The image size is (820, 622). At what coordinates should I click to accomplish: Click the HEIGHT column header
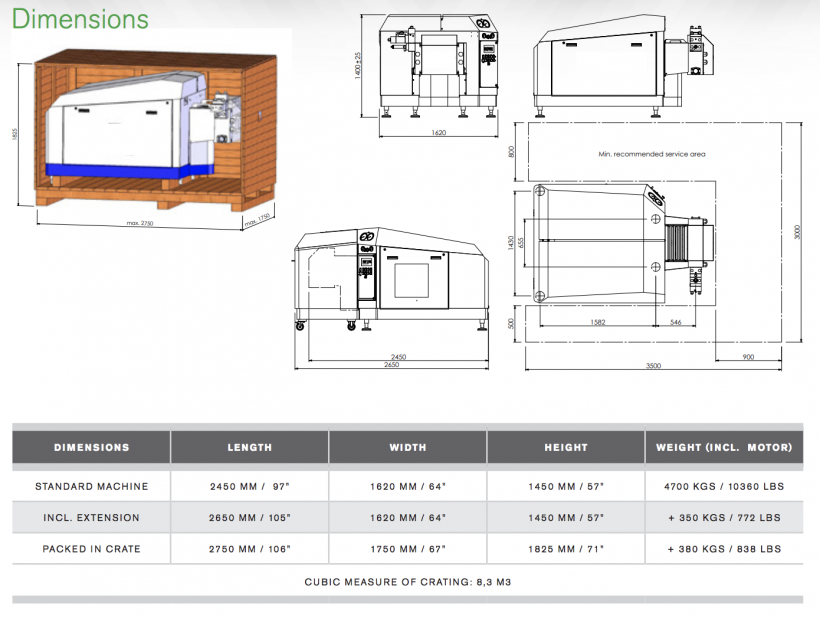565,447
